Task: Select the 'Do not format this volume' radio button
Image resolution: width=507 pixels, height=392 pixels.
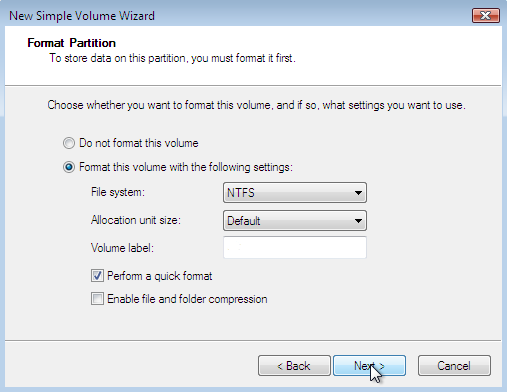Action: (69, 143)
